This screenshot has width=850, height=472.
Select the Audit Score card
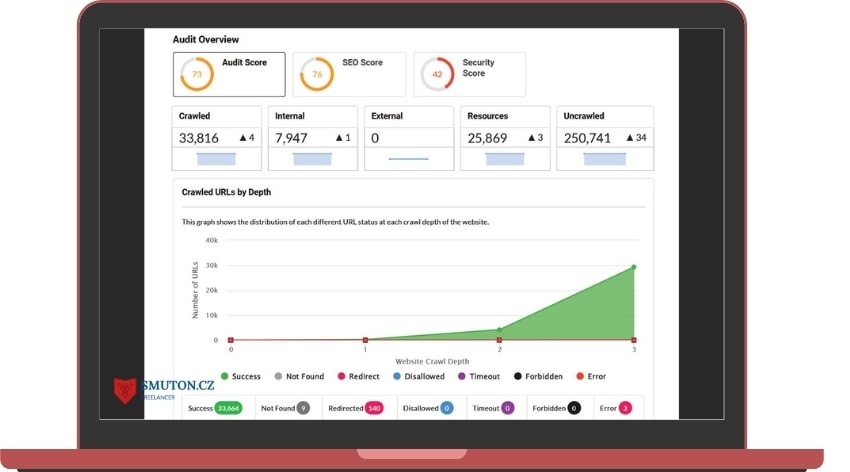(229, 74)
